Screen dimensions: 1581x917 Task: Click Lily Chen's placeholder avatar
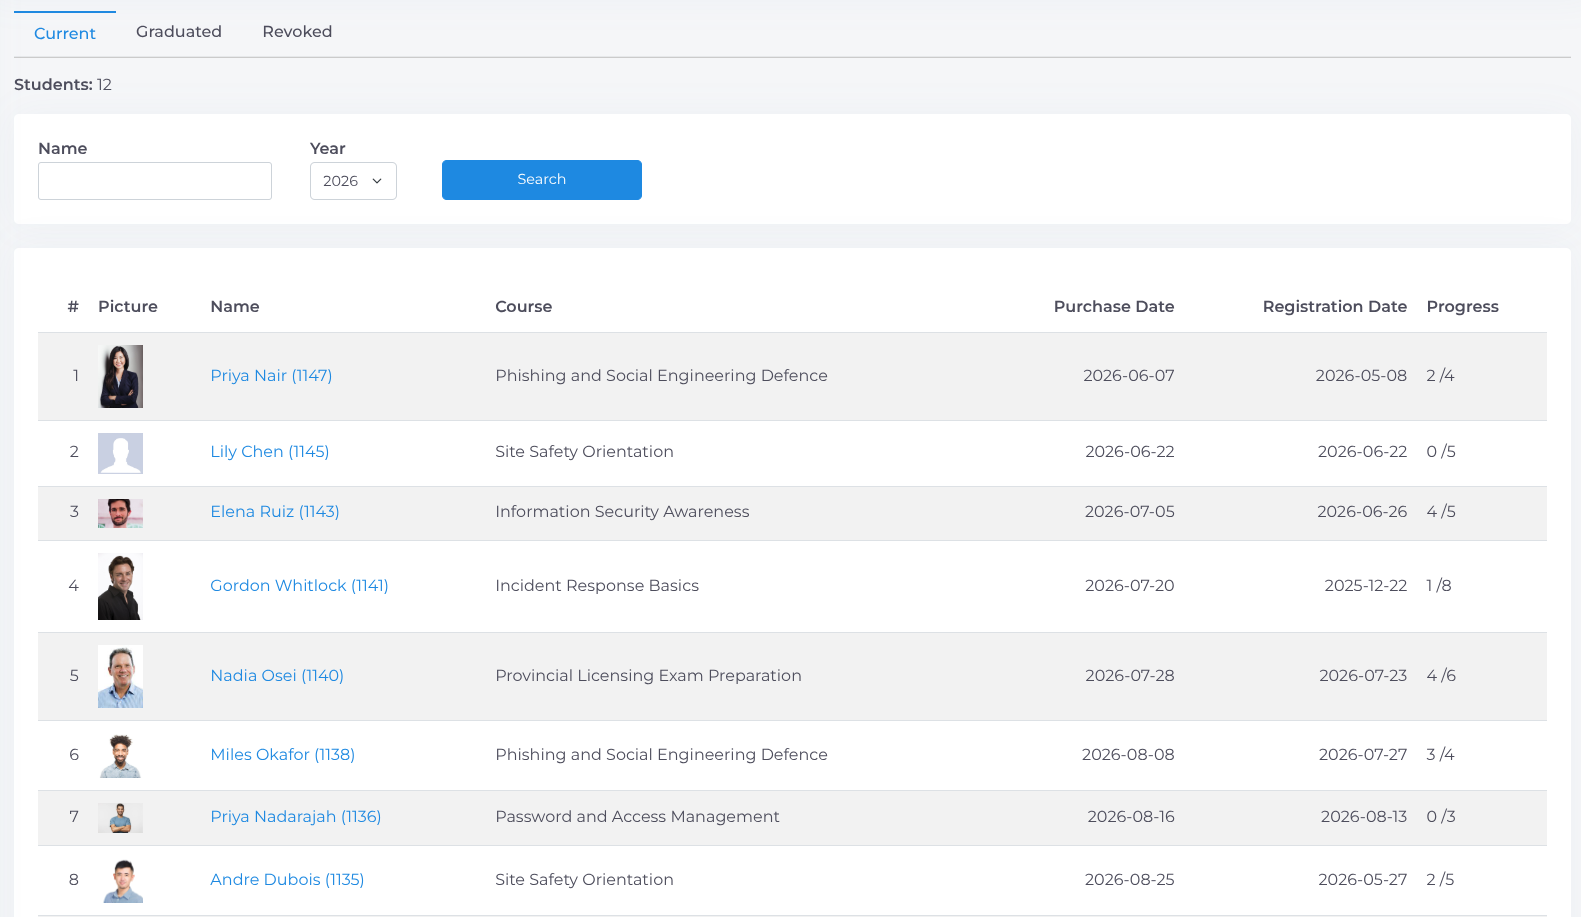click(x=120, y=453)
